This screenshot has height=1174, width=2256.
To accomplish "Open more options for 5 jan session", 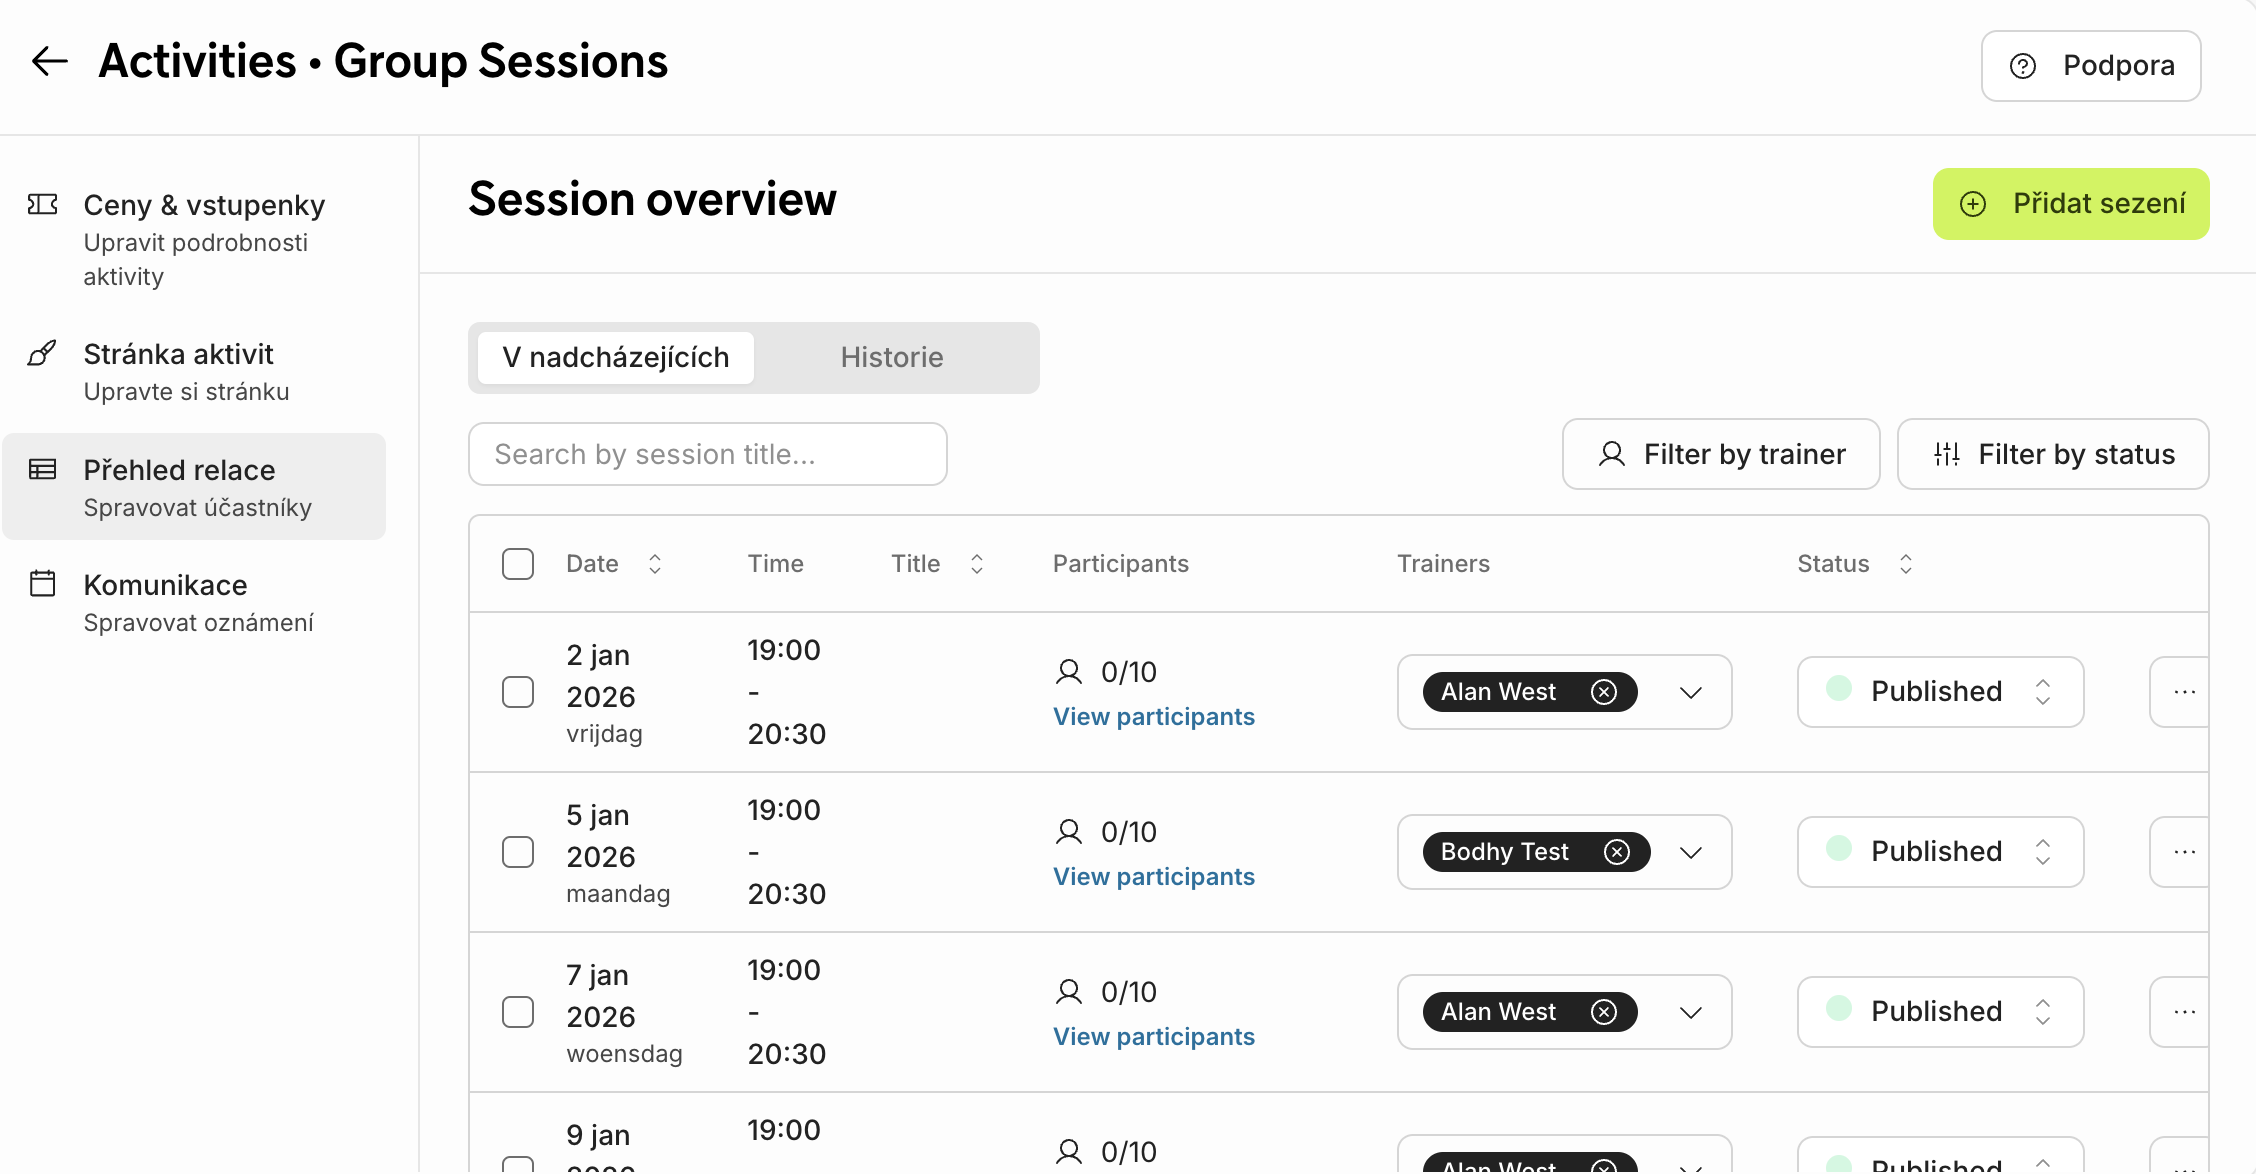I will pos(2184,852).
